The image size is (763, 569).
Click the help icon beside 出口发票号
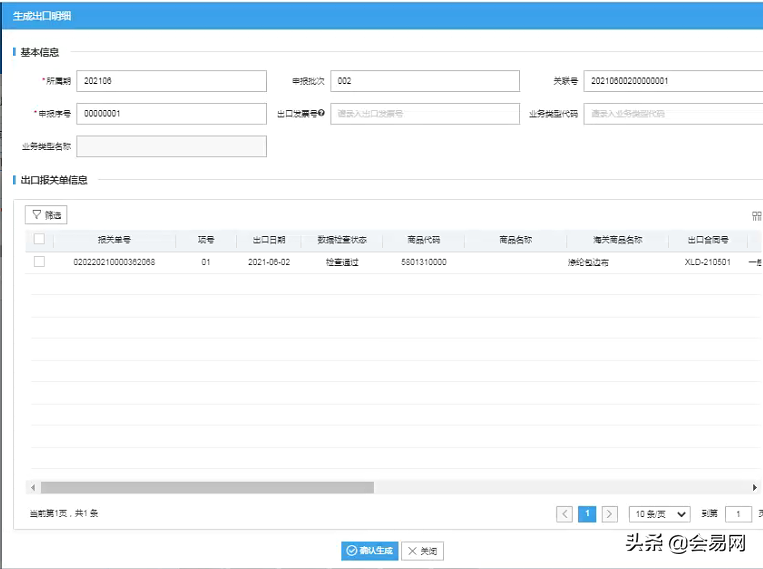[x=322, y=114]
